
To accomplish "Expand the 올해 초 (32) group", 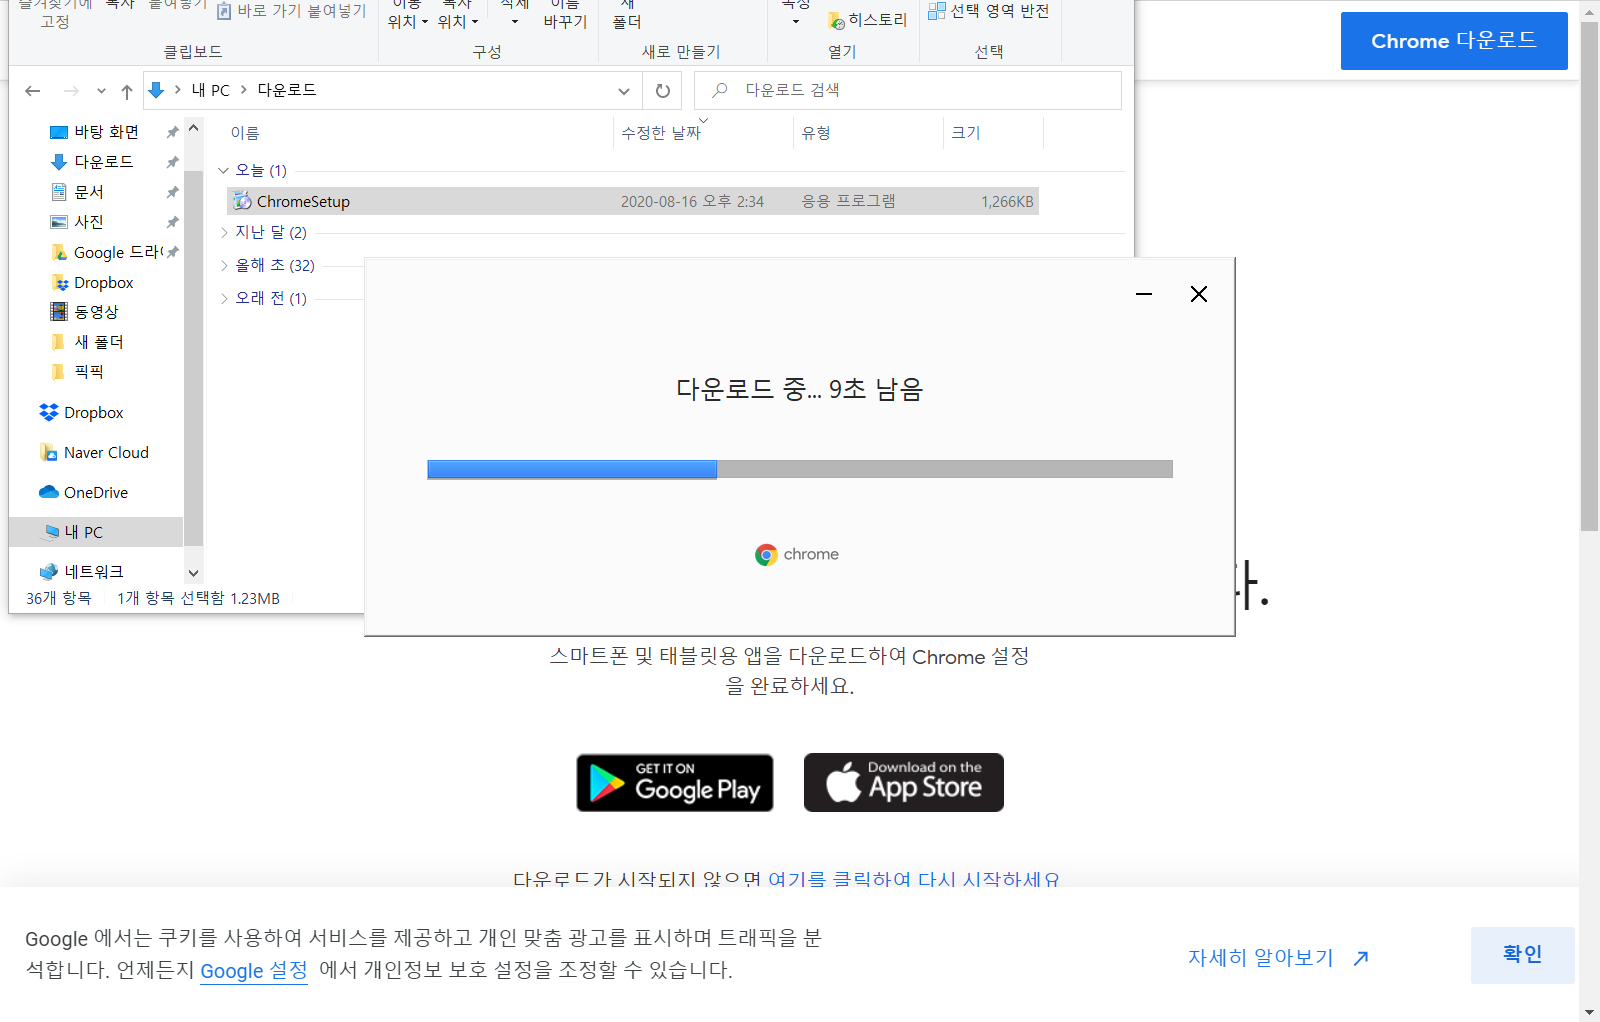I will point(224,265).
